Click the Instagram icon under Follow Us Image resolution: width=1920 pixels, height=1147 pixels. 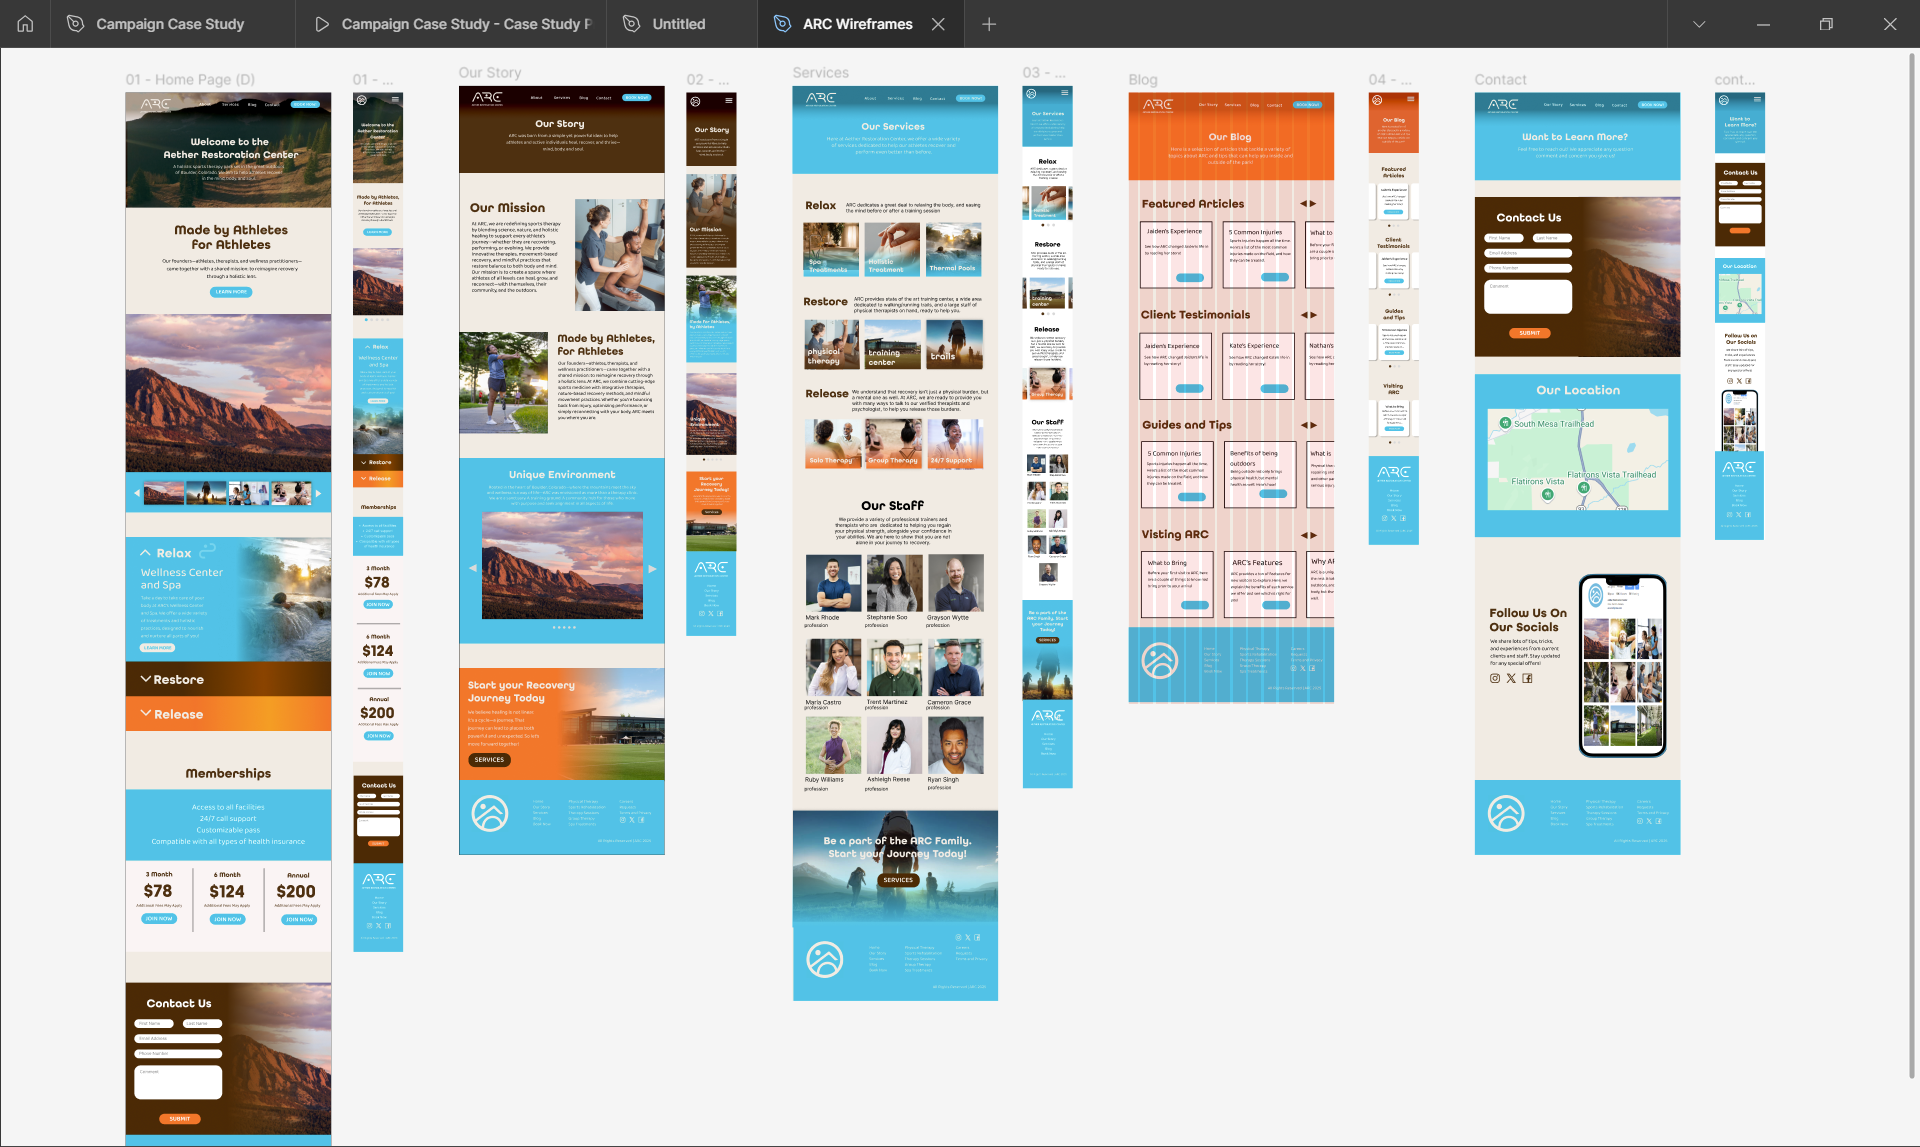[x=1495, y=678]
